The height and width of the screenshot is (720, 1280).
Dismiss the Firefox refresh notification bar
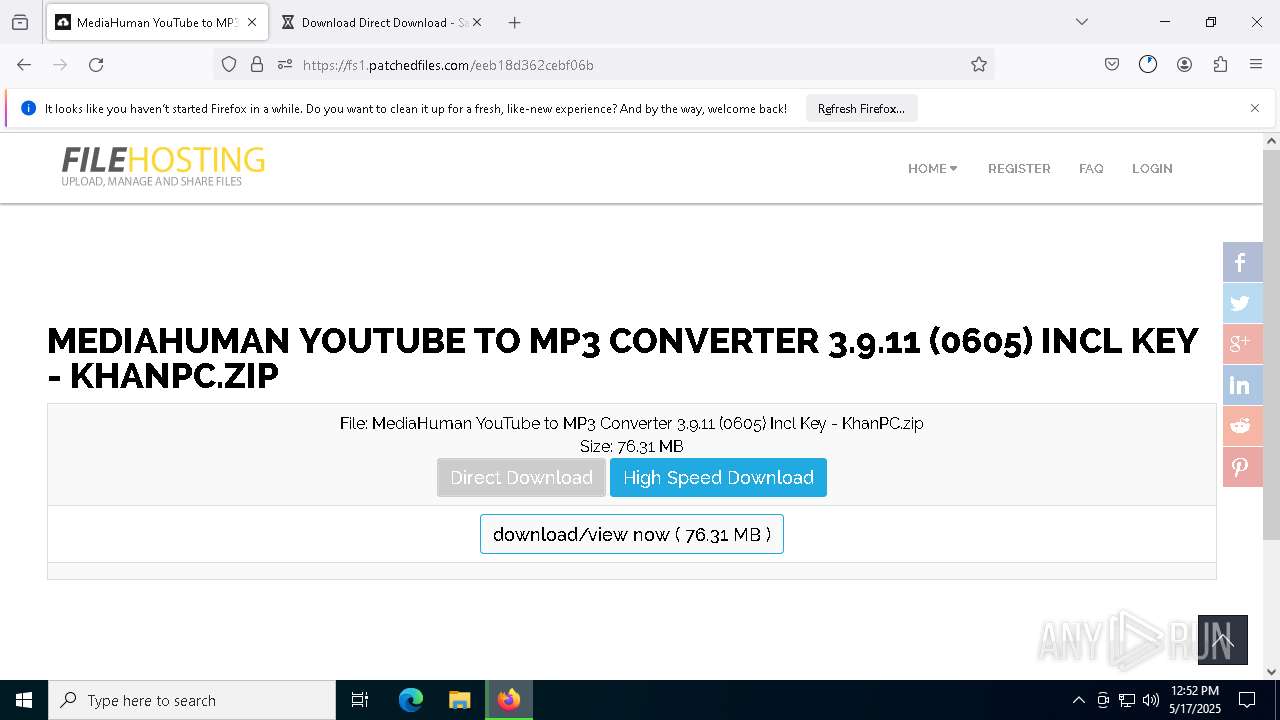(1255, 108)
